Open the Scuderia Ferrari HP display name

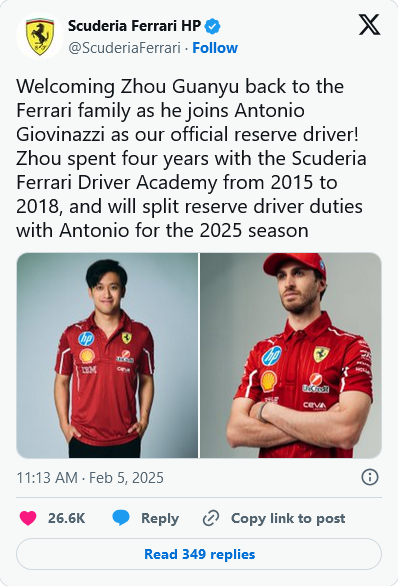(135, 26)
